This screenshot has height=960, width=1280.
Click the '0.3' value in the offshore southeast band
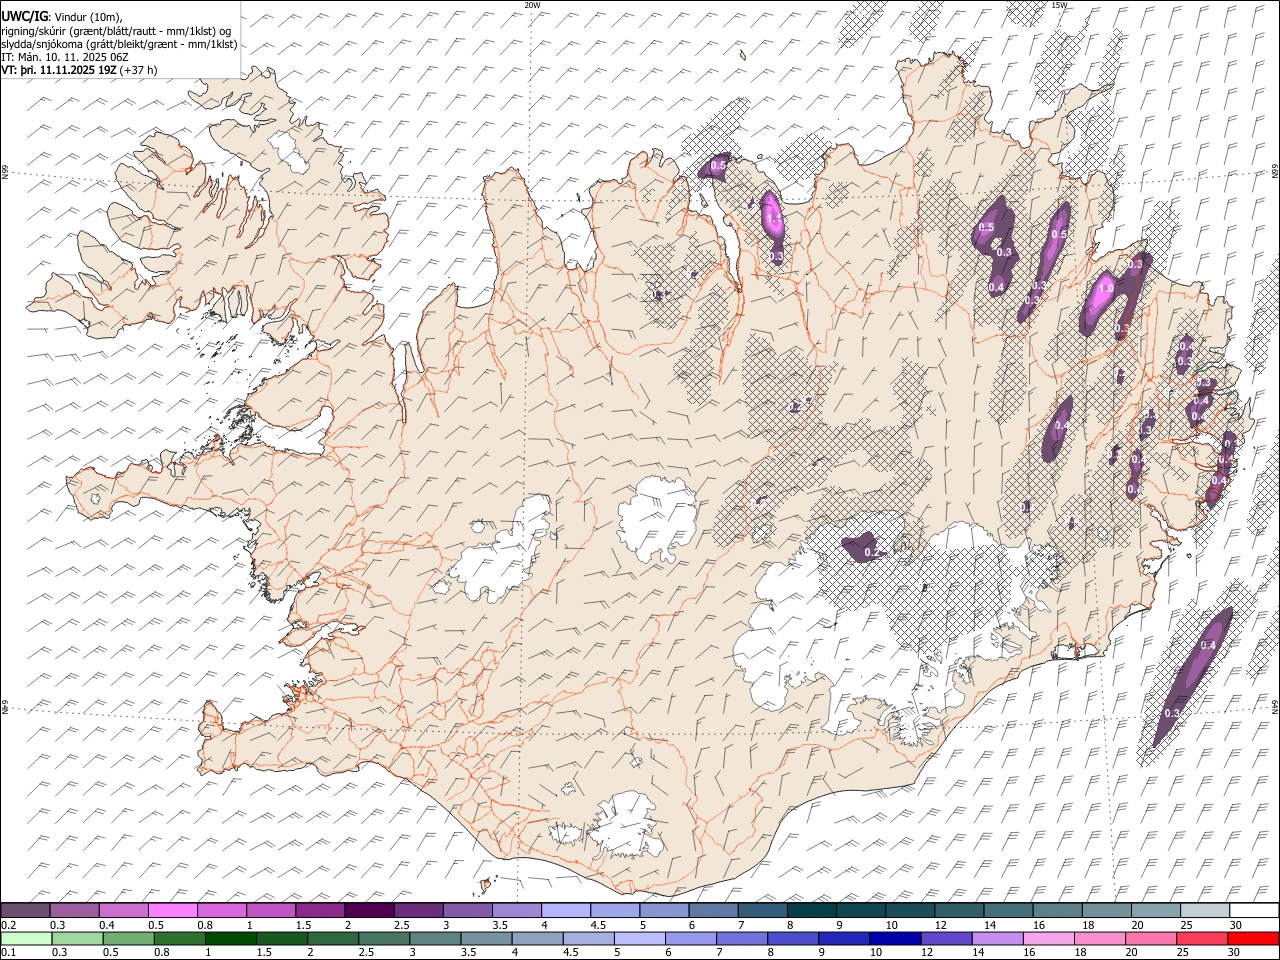pos(1173,713)
